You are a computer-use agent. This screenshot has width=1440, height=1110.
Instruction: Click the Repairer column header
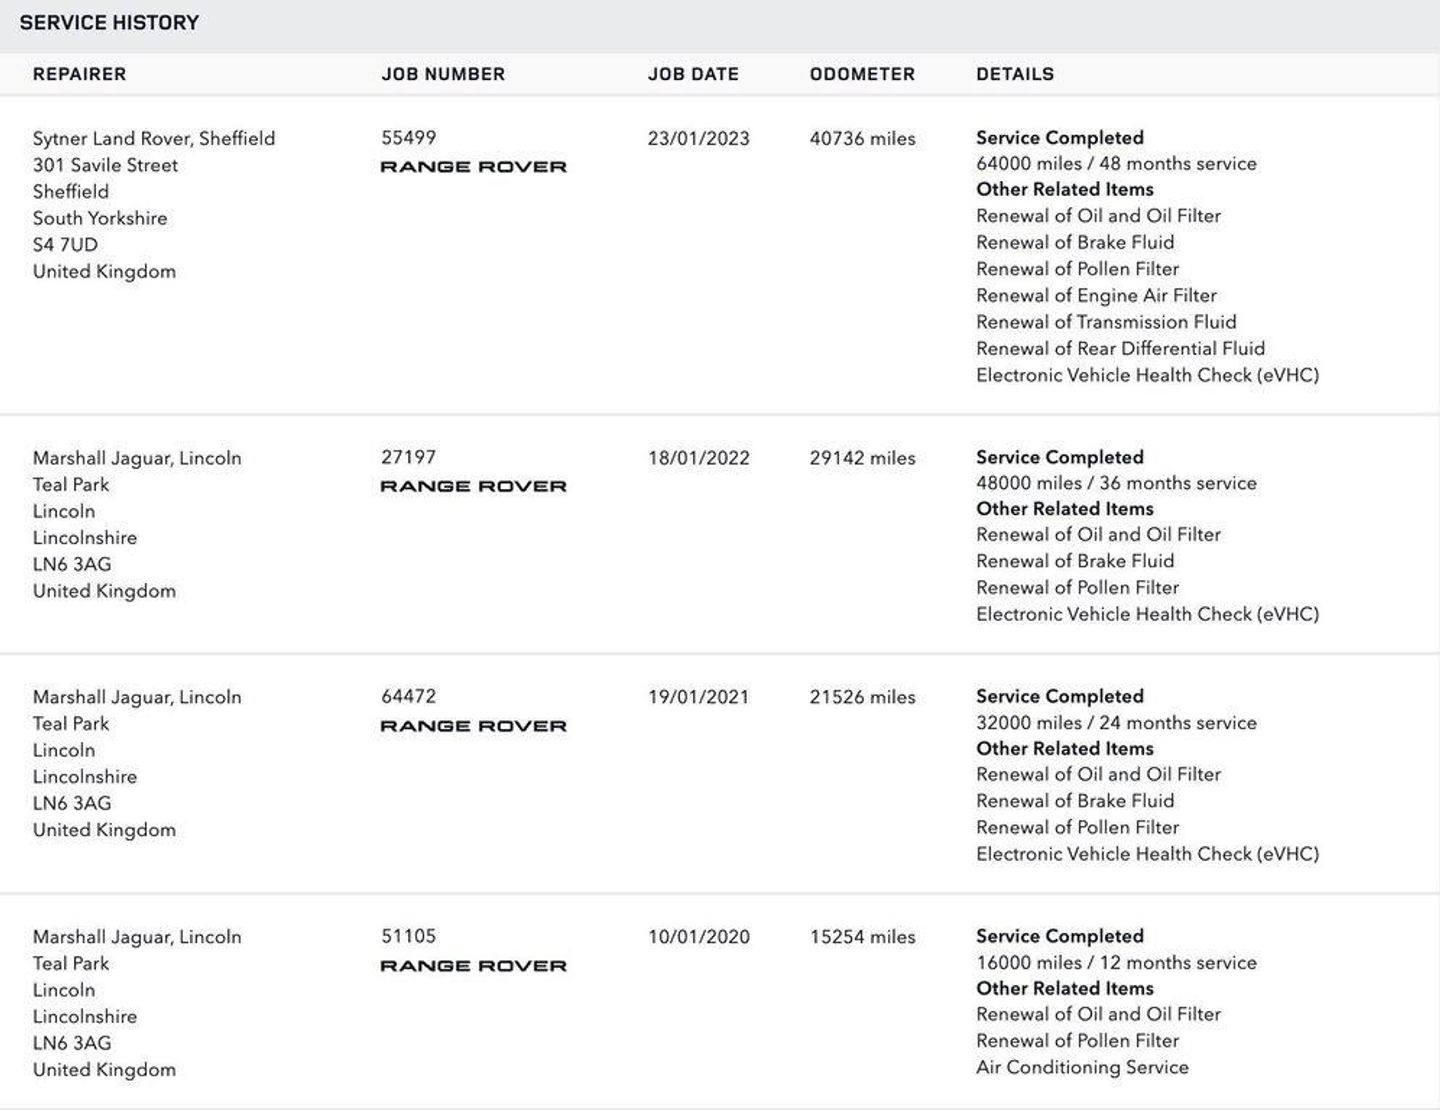point(79,74)
